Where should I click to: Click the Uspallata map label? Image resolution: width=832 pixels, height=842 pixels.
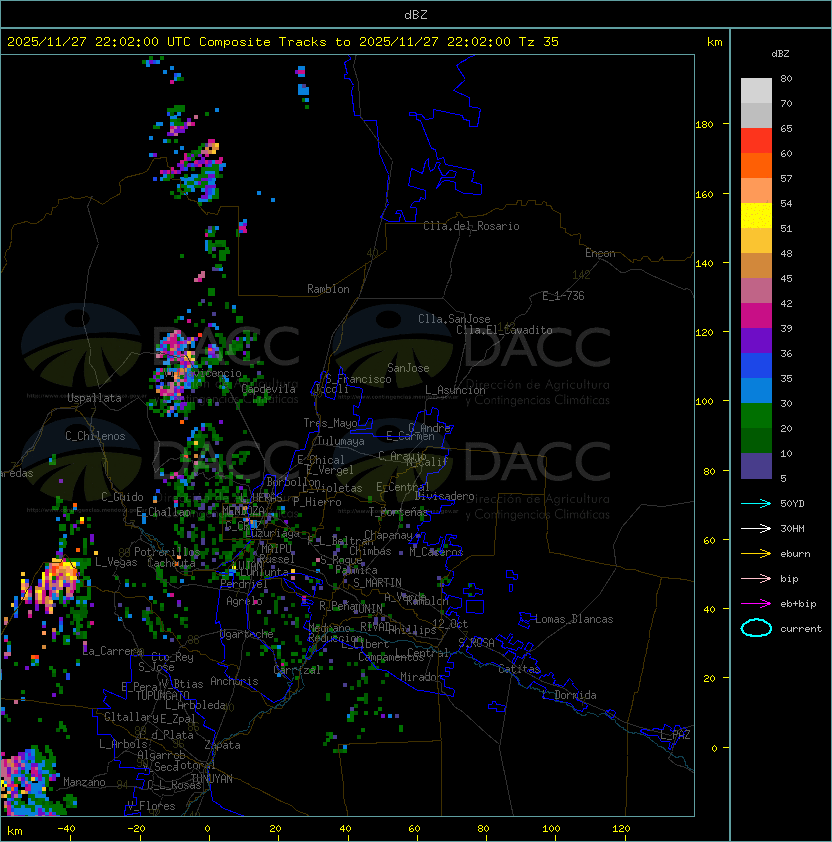pos(94,398)
